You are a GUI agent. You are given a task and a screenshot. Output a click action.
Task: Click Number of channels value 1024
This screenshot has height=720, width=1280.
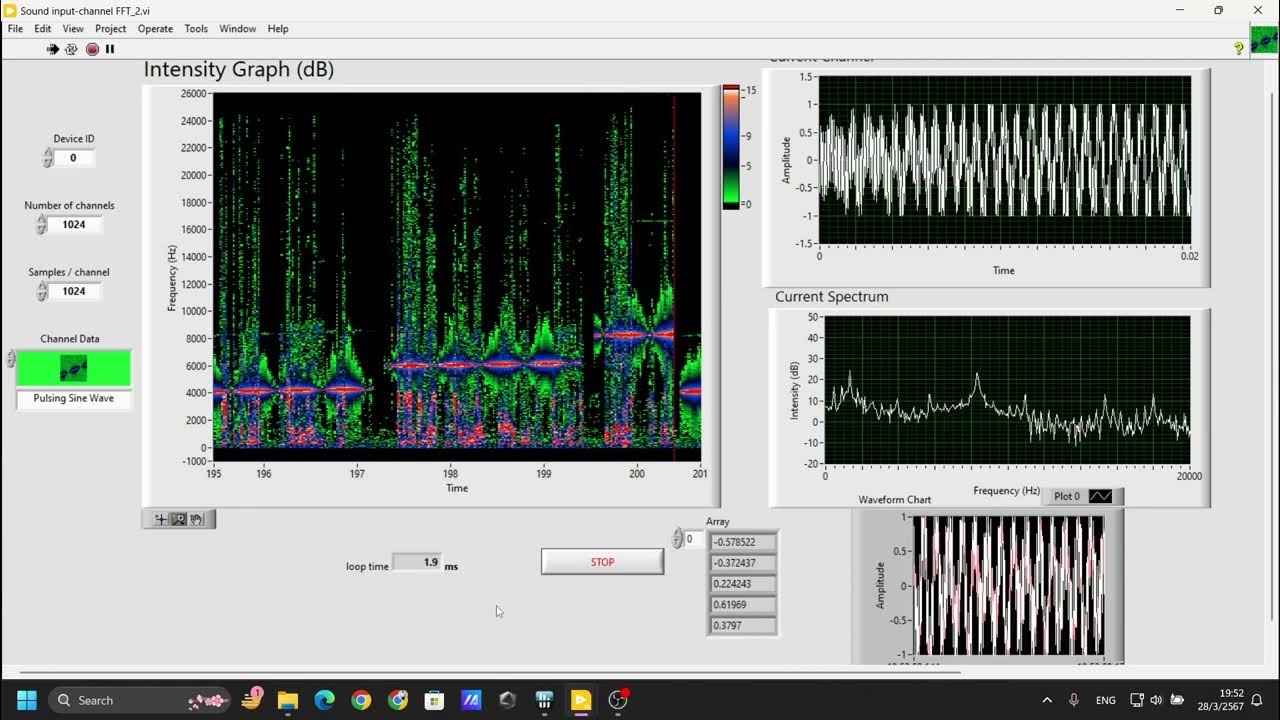click(x=74, y=225)
